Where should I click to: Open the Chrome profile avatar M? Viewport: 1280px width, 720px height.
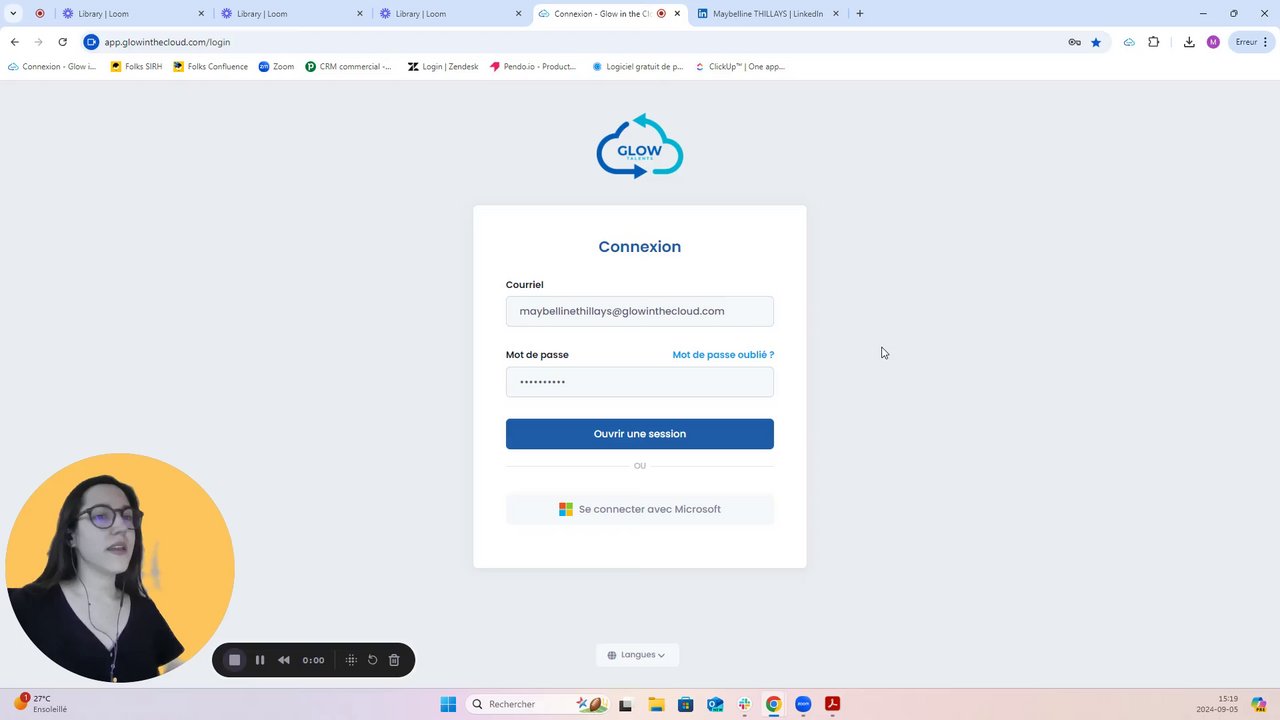coord(1213,42)
